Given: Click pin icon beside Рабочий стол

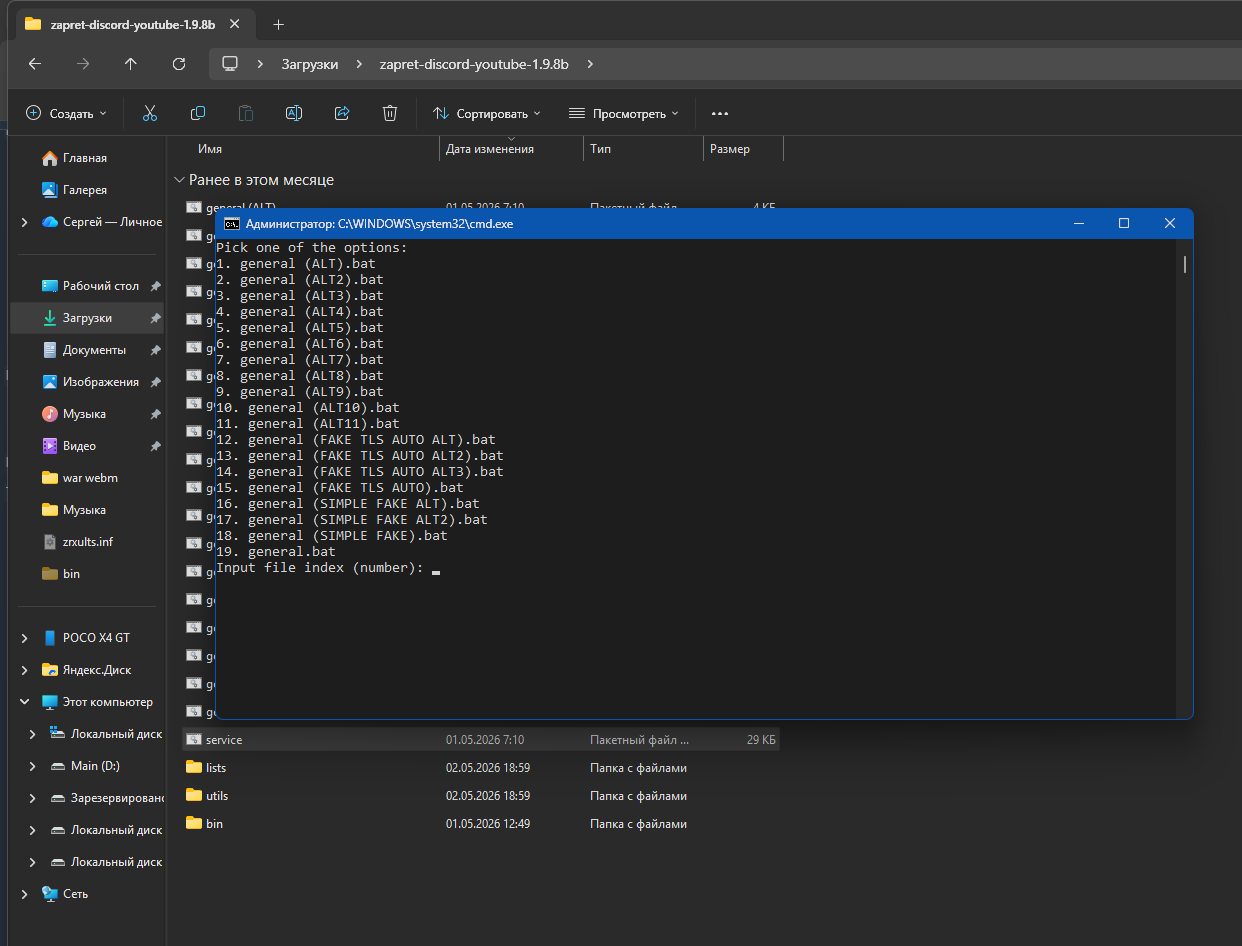Looking at the screenshot, I should (x=155, y=286).
